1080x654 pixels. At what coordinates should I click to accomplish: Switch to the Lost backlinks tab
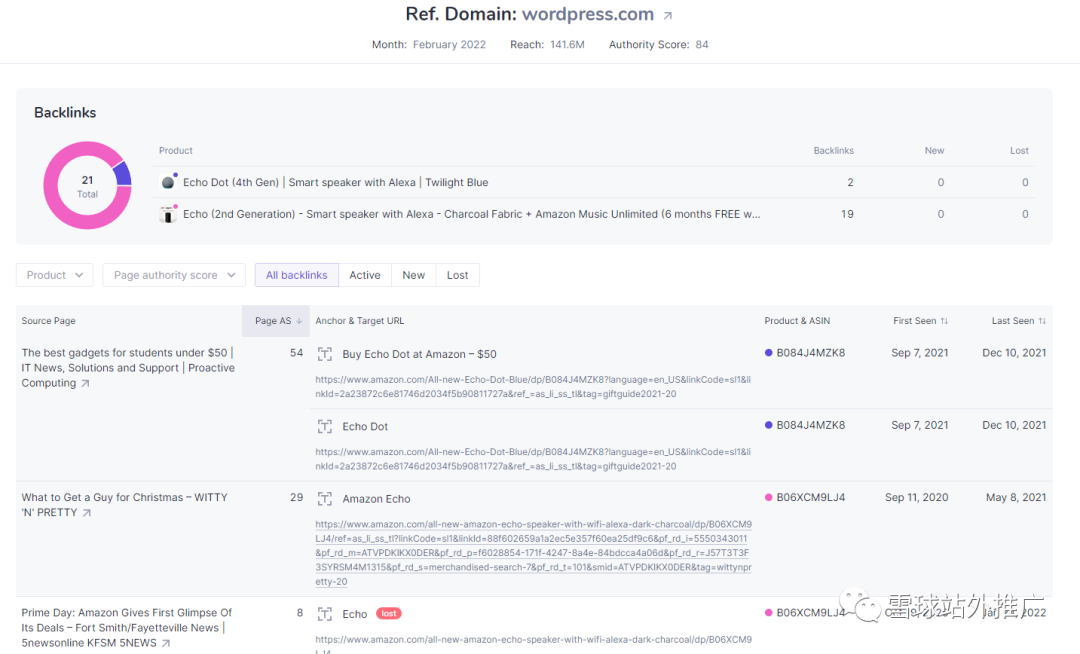click(457, 275)
